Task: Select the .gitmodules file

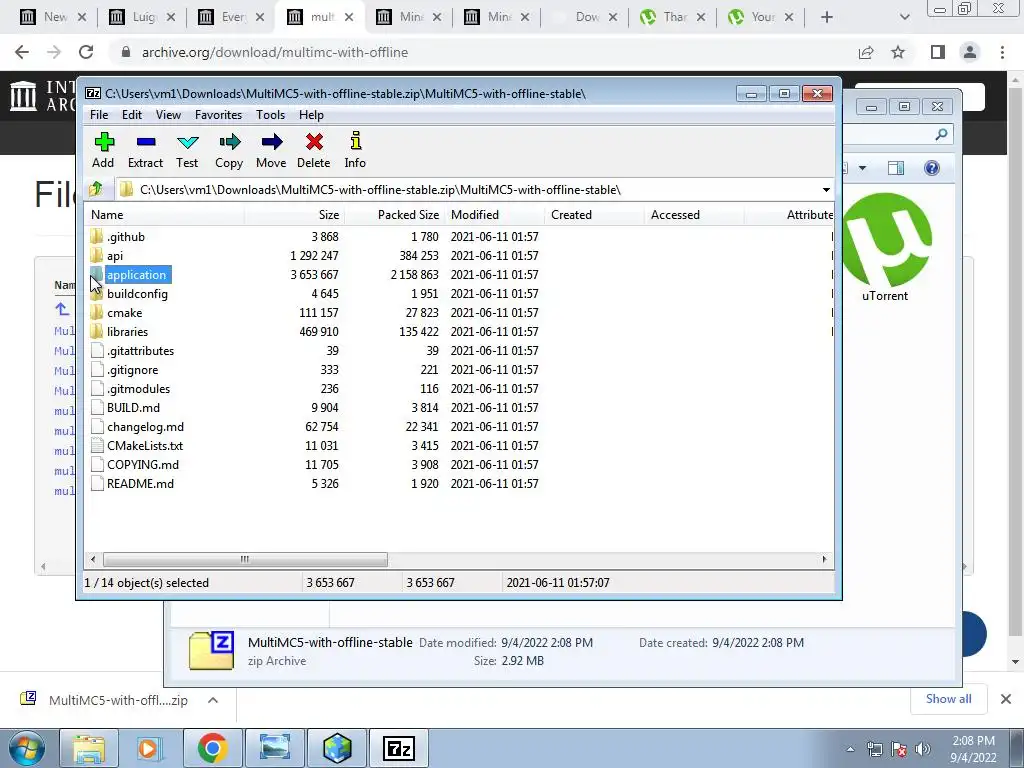Action: (138, 389)
